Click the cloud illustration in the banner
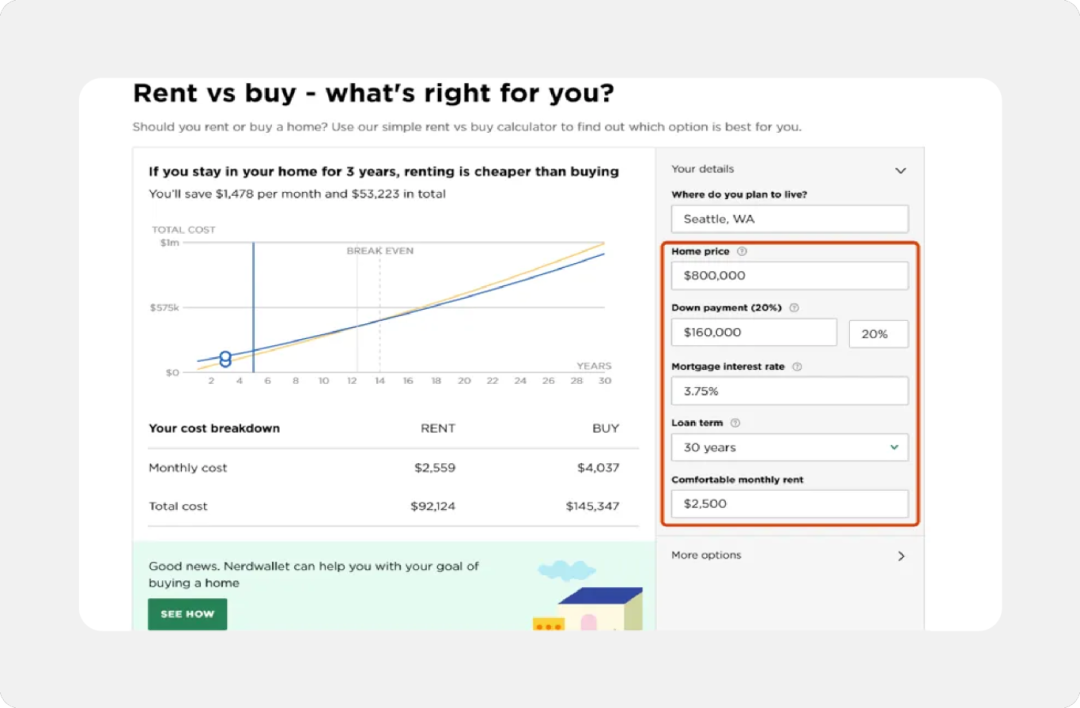 566,570
